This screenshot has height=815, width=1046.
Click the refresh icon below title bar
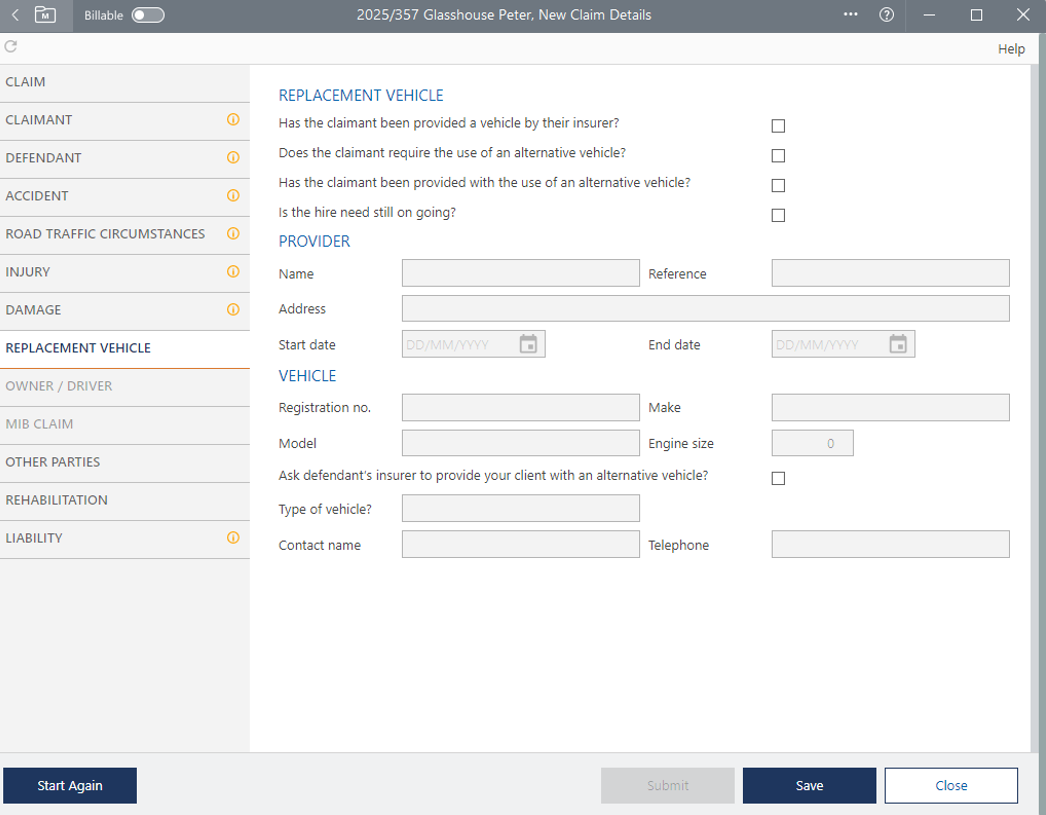11,47
